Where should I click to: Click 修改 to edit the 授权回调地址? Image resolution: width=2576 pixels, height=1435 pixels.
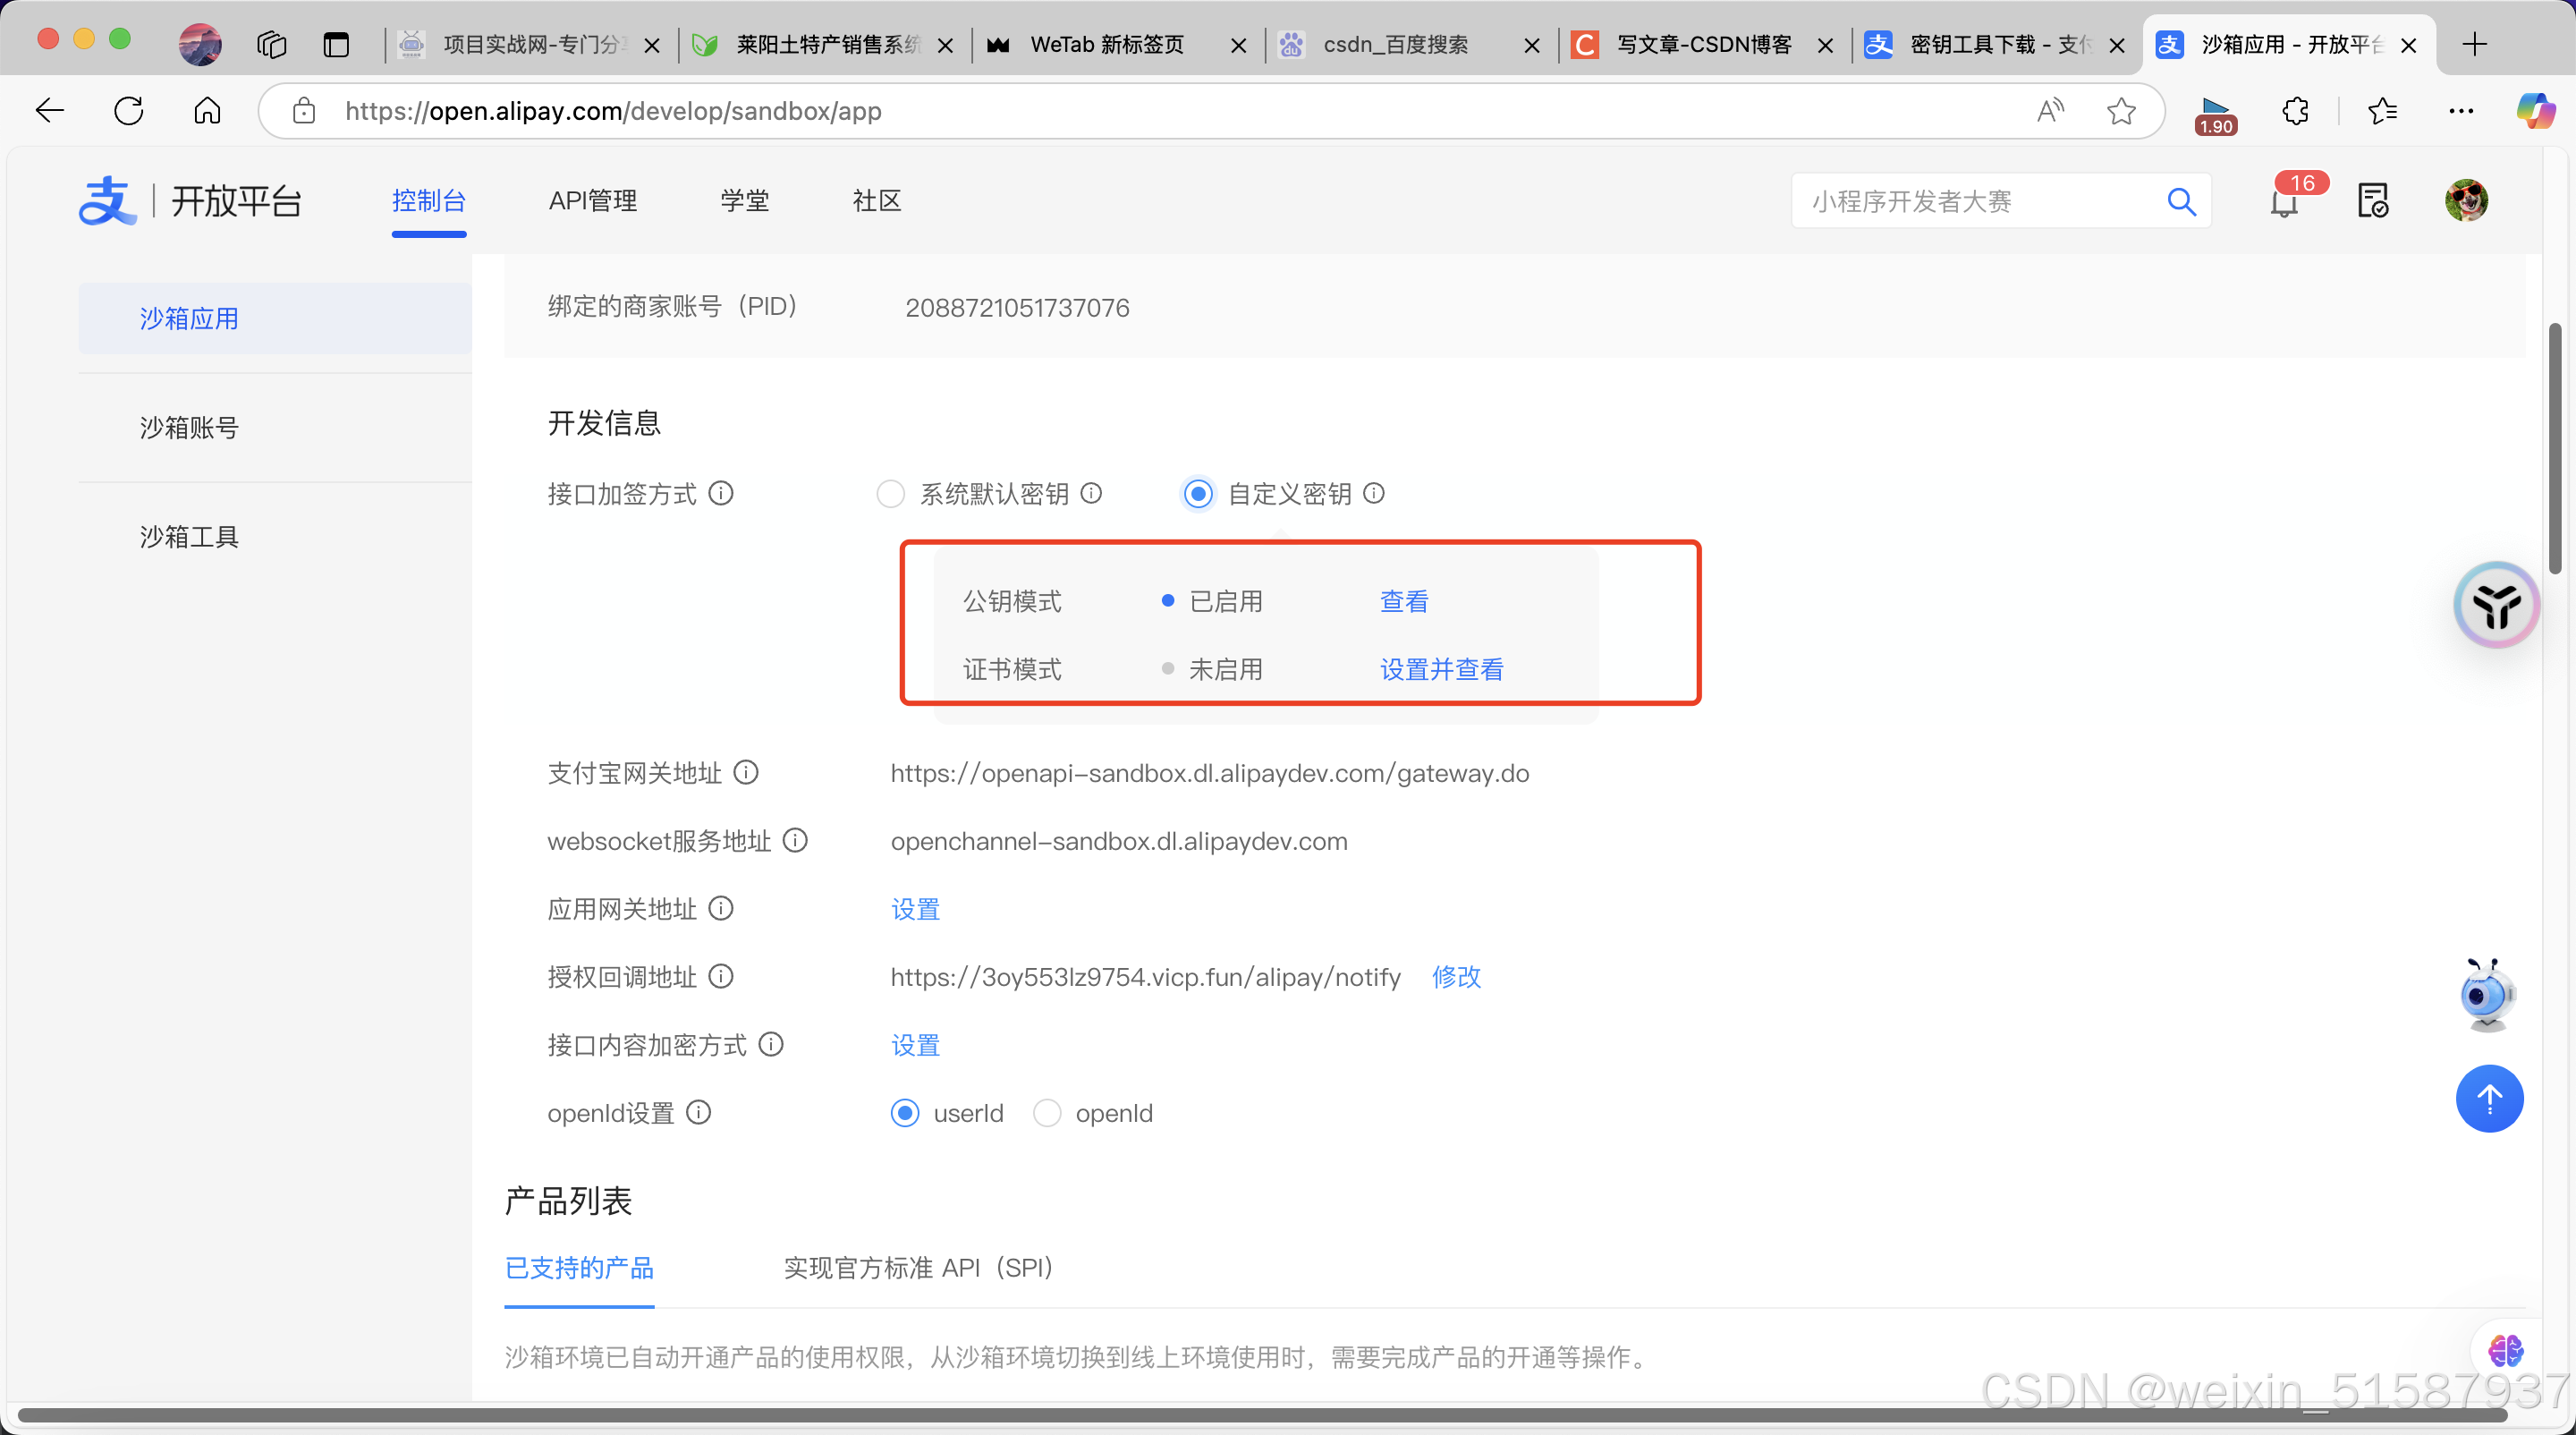click(x=1455, y=977)
